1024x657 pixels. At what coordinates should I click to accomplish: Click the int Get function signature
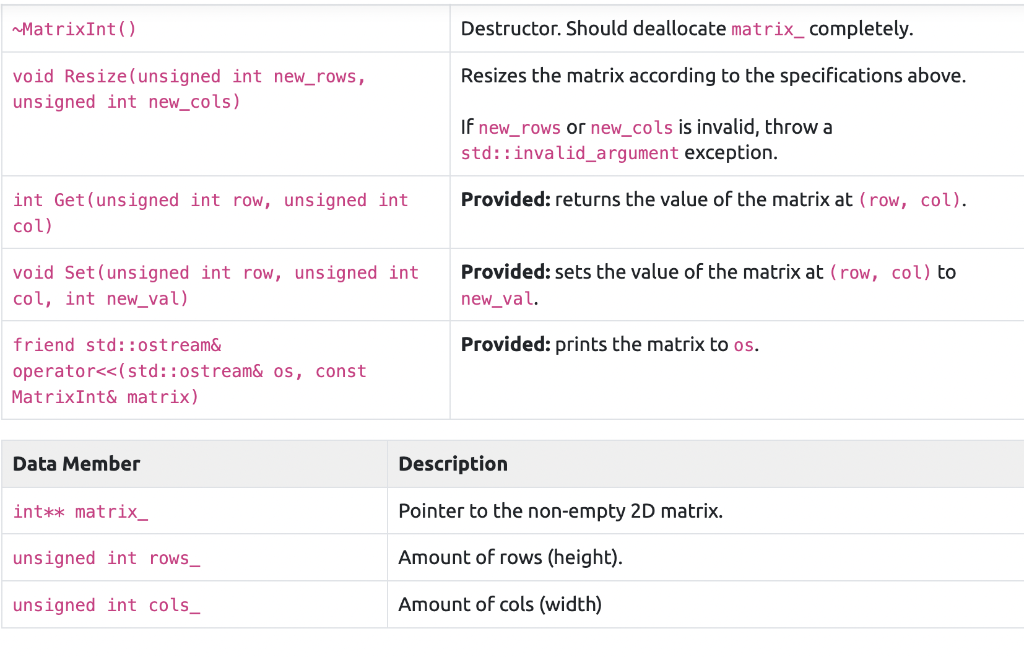[x=210, y=213]
